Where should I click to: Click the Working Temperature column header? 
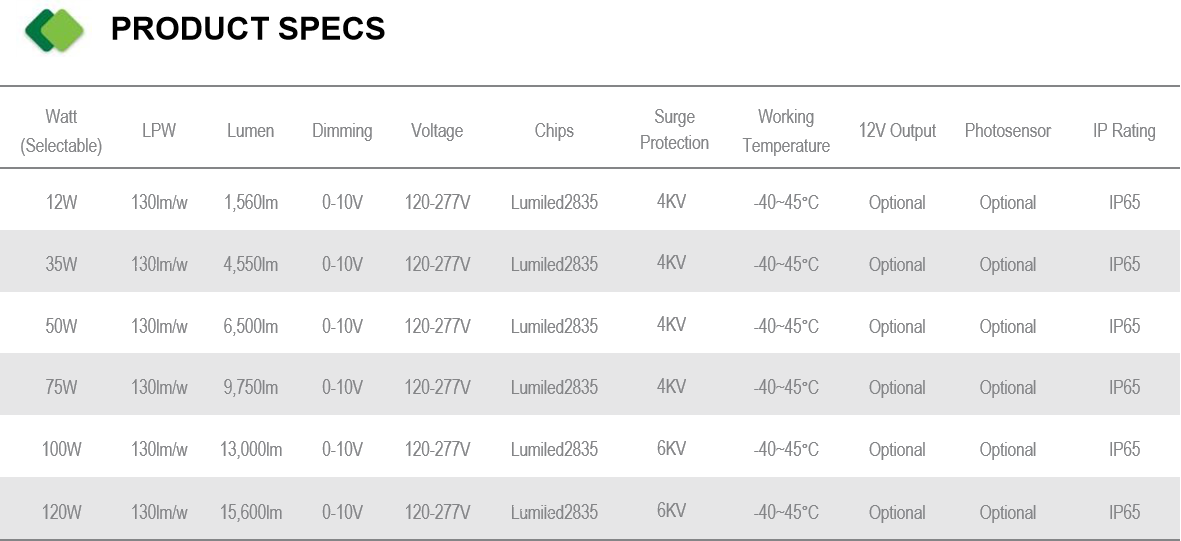[786, 131]
